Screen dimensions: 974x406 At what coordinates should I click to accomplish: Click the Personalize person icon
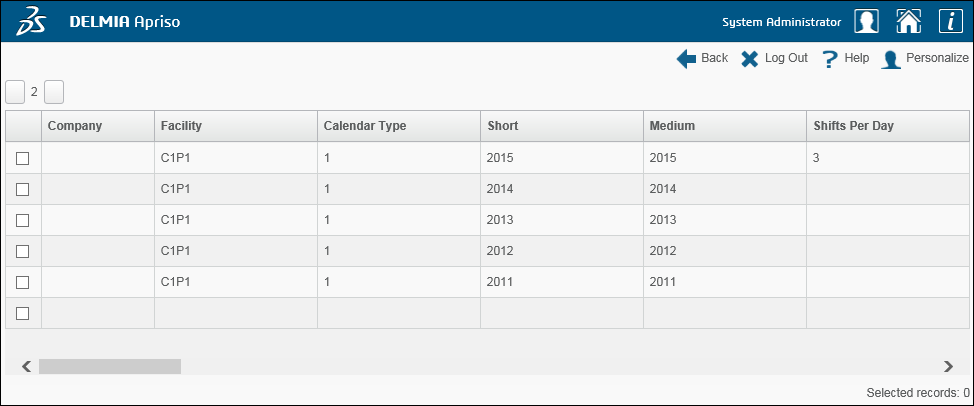891,59
